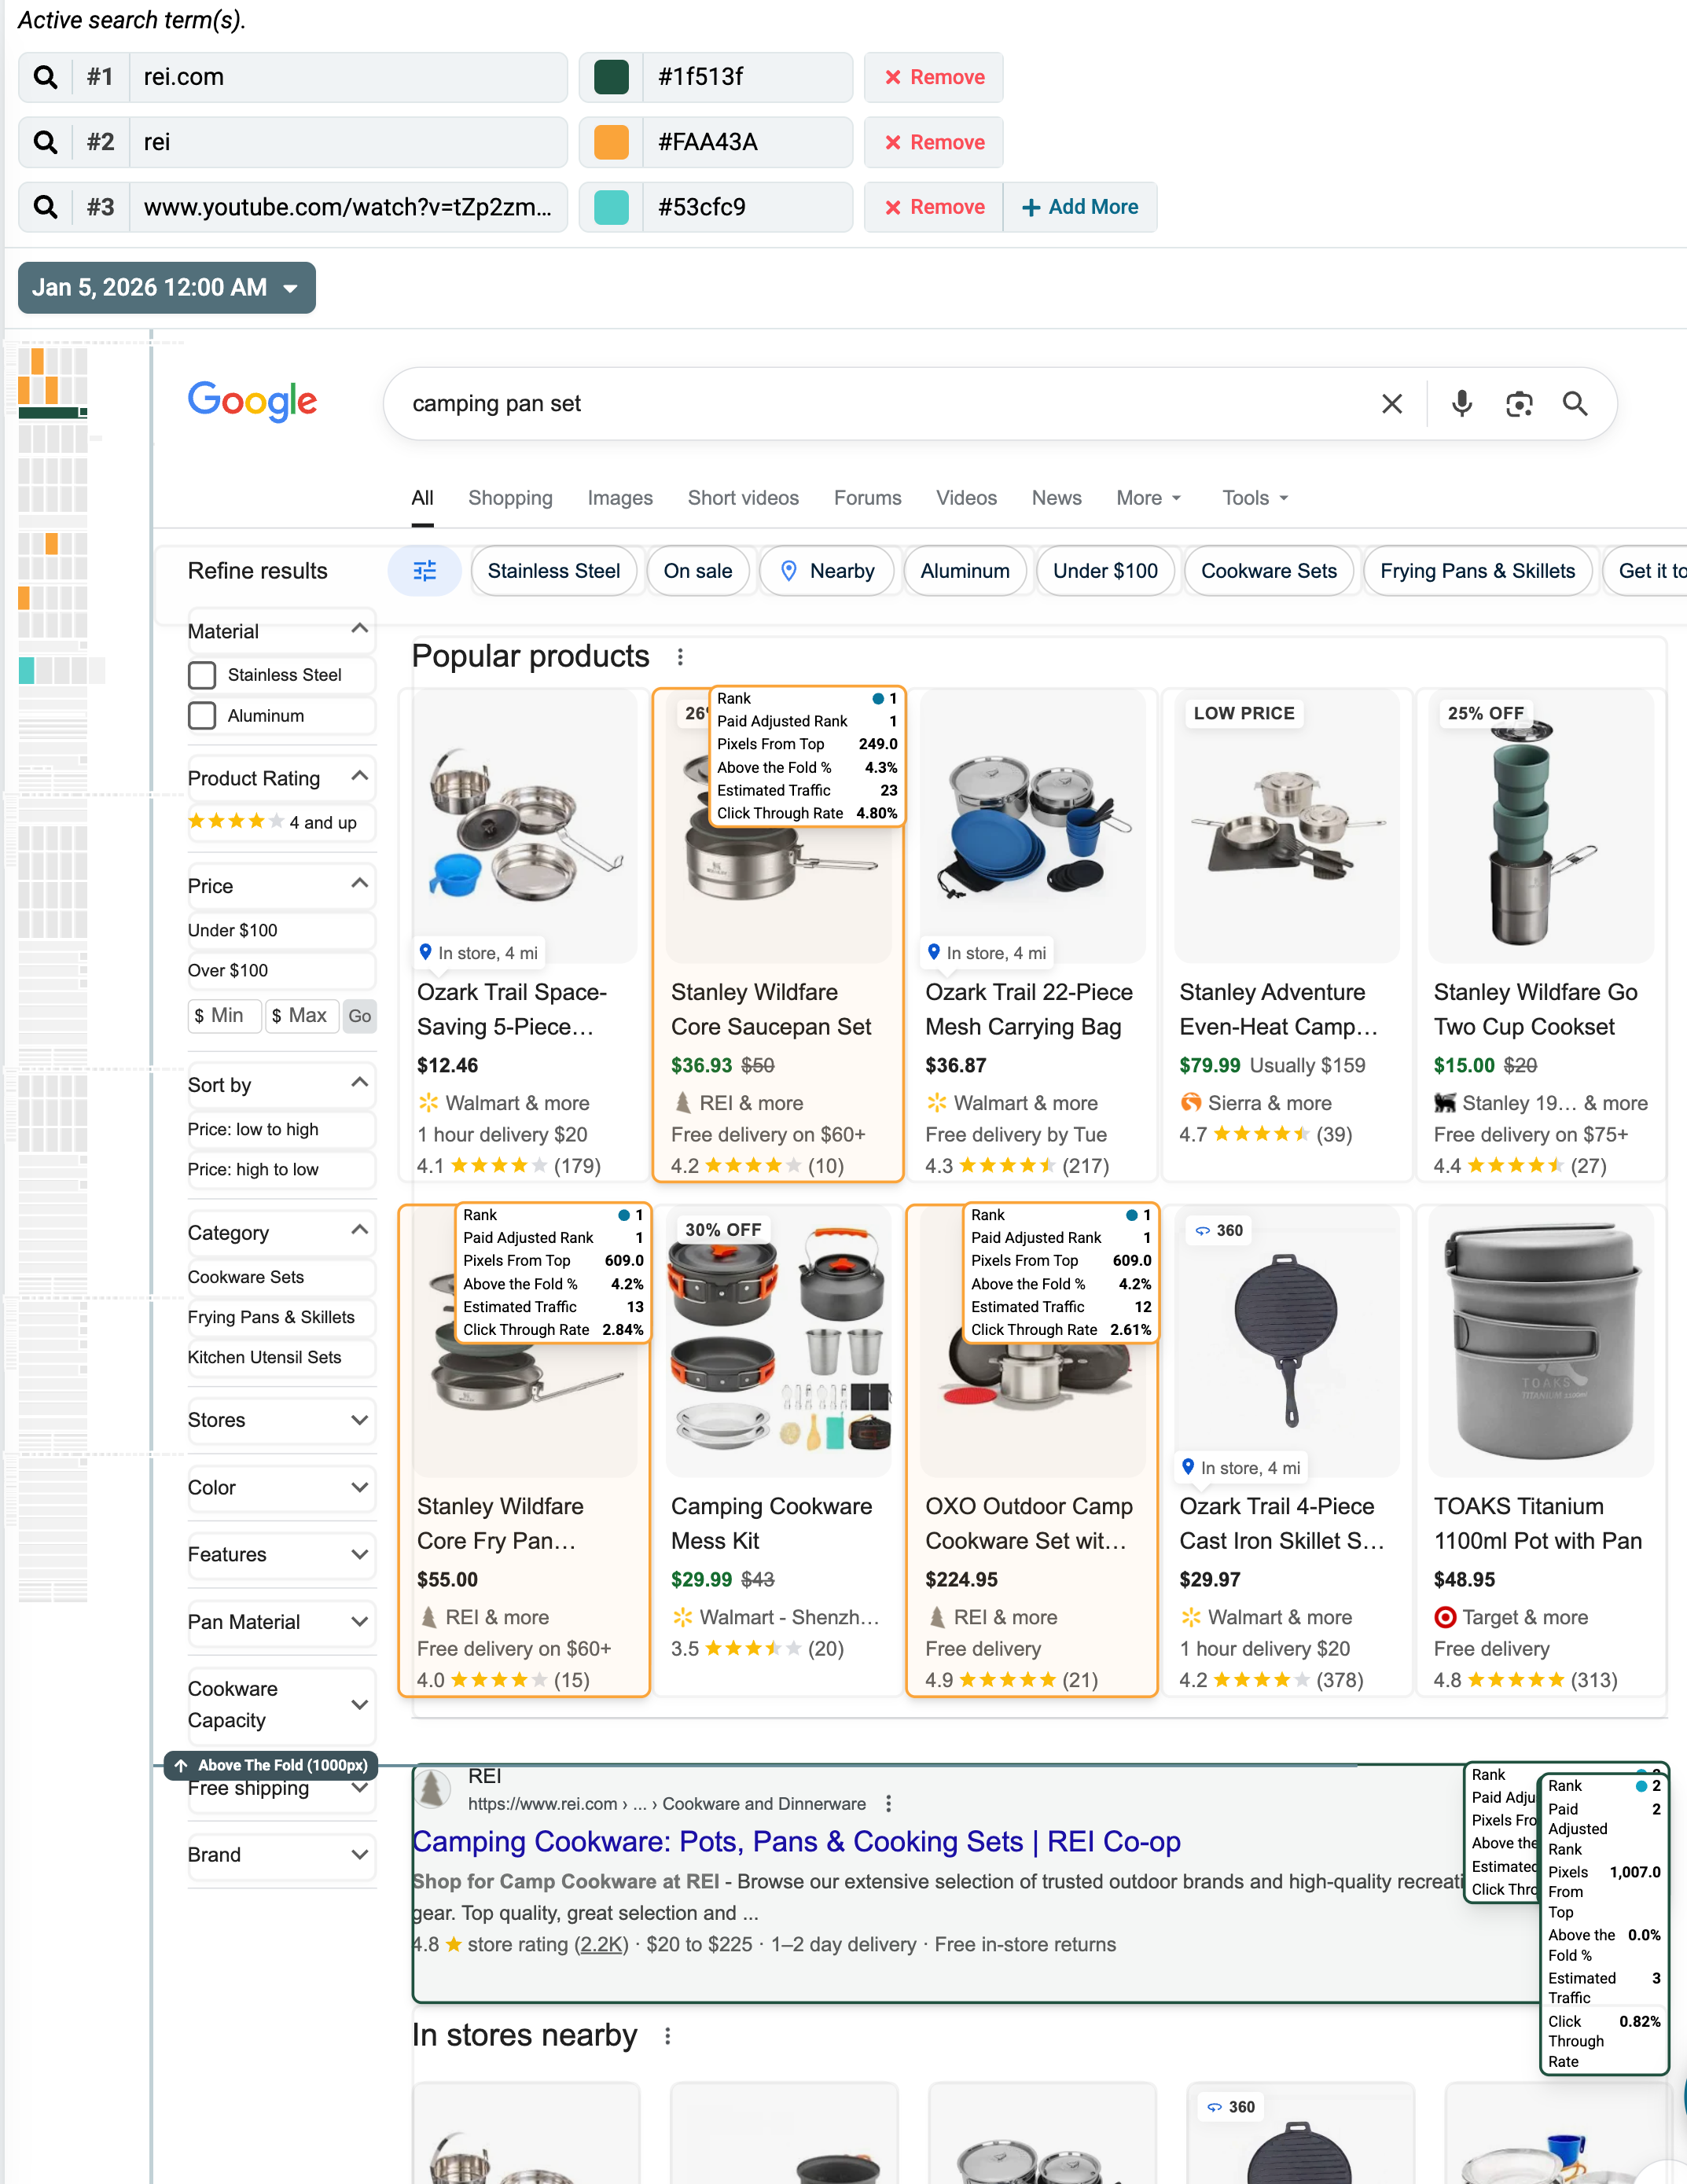Click search icon for term #1 rei.com
The width and height of the screenshot is (1687, 2184).
[45, 77]
